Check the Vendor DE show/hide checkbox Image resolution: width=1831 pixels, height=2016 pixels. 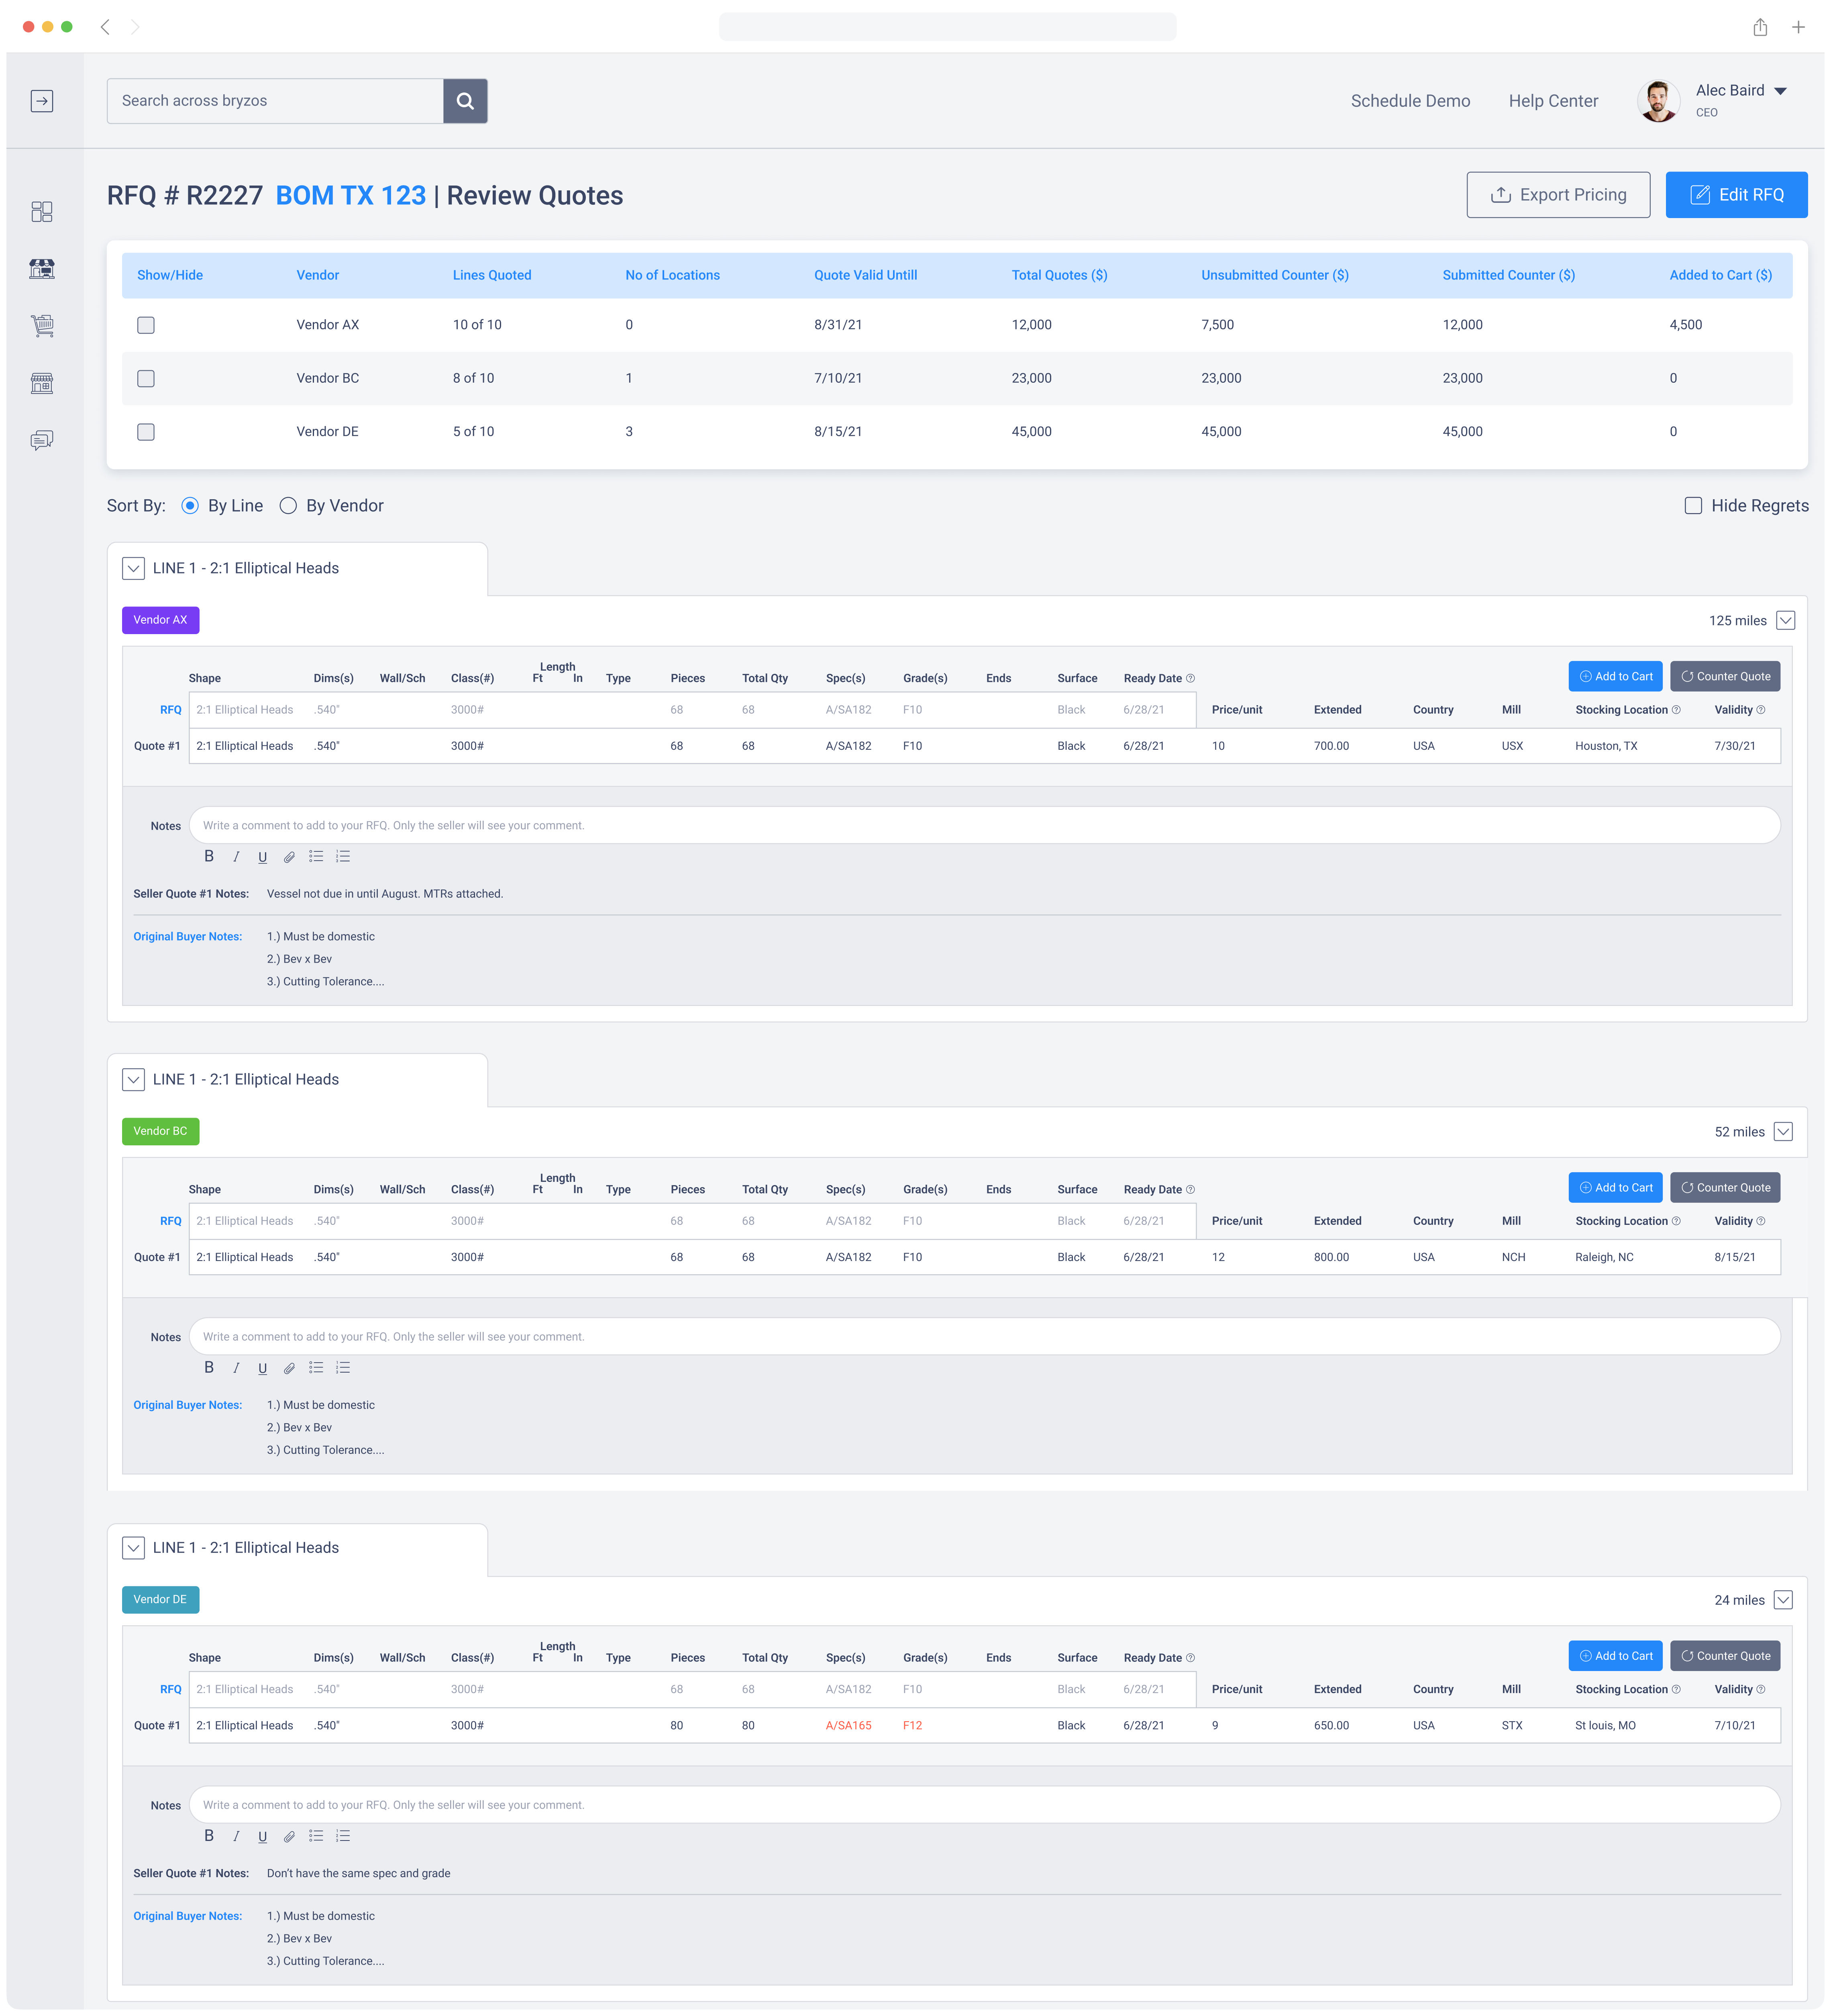146,432
